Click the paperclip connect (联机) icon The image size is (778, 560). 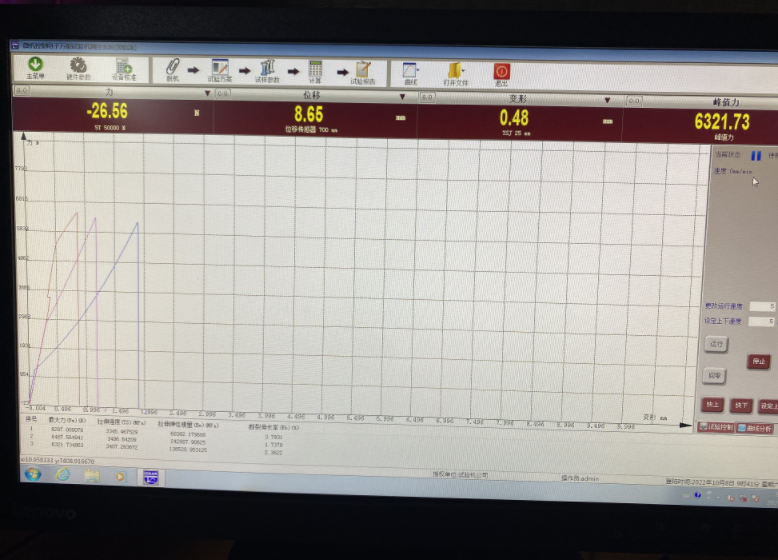pyautogui.click(x=172, y=70)
